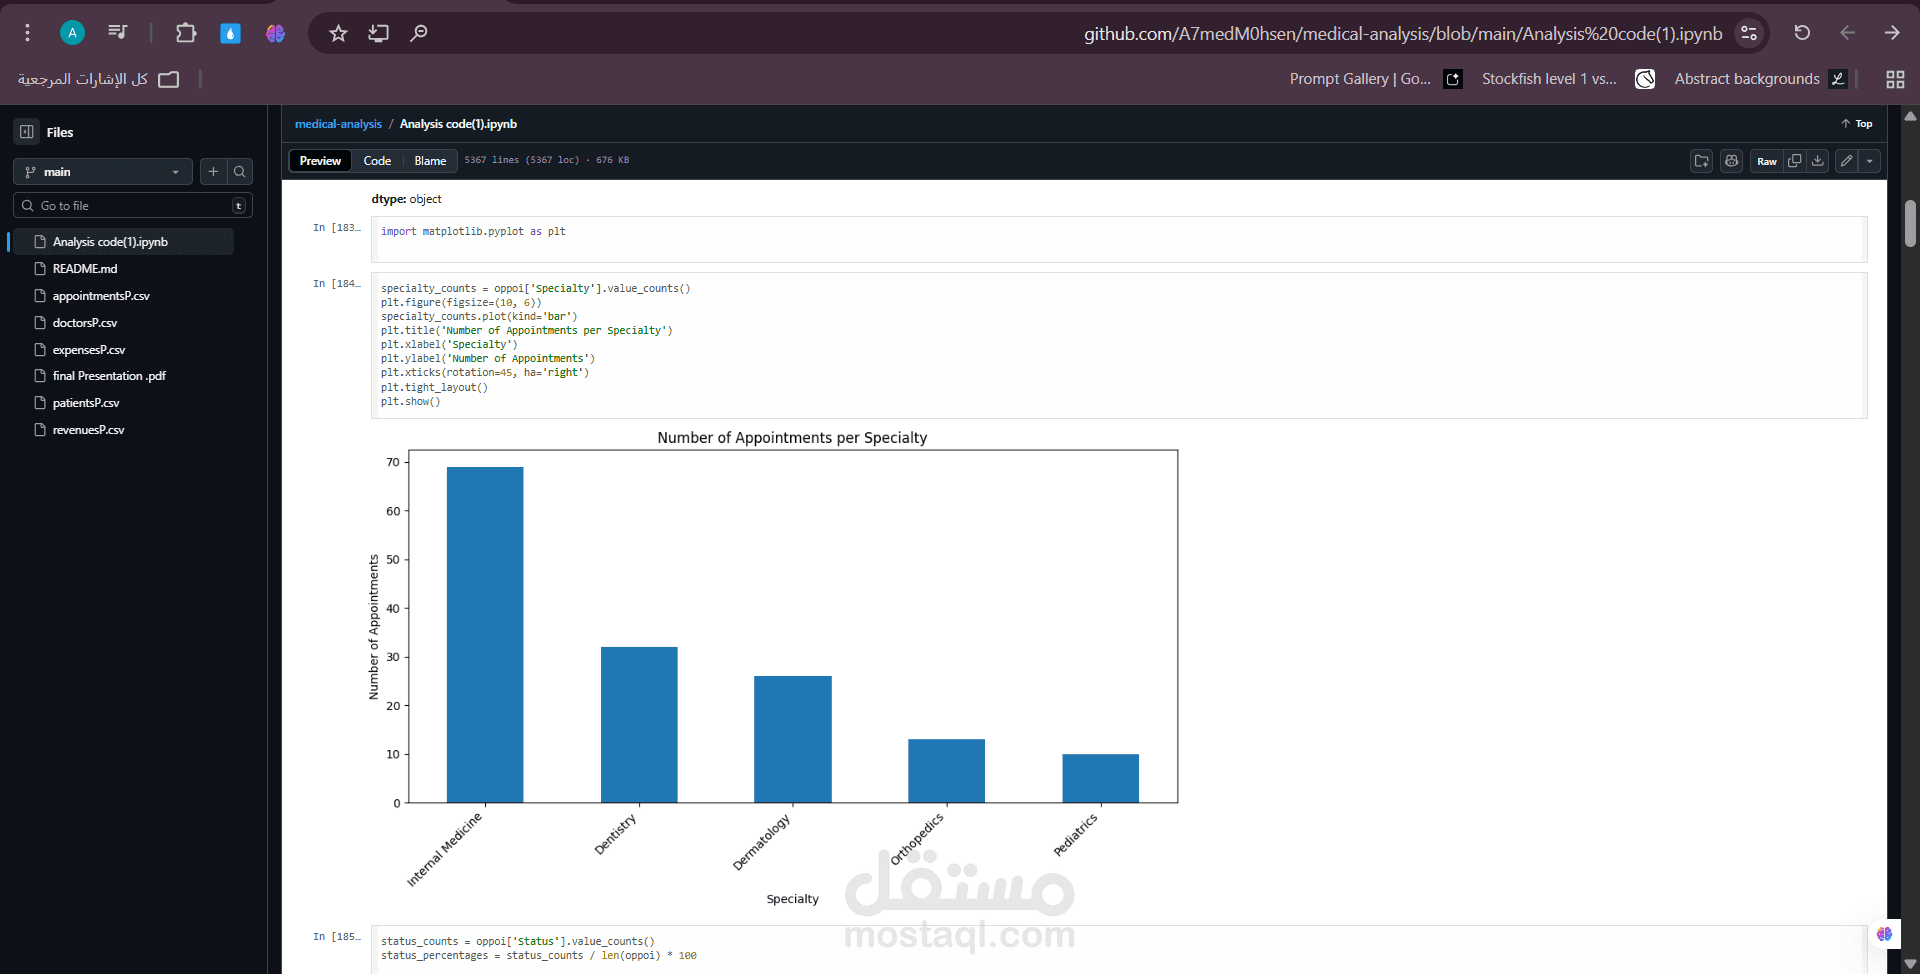The image size is (1920, 974).
Task: Reload the page
Action: [x=1802, y=33]
